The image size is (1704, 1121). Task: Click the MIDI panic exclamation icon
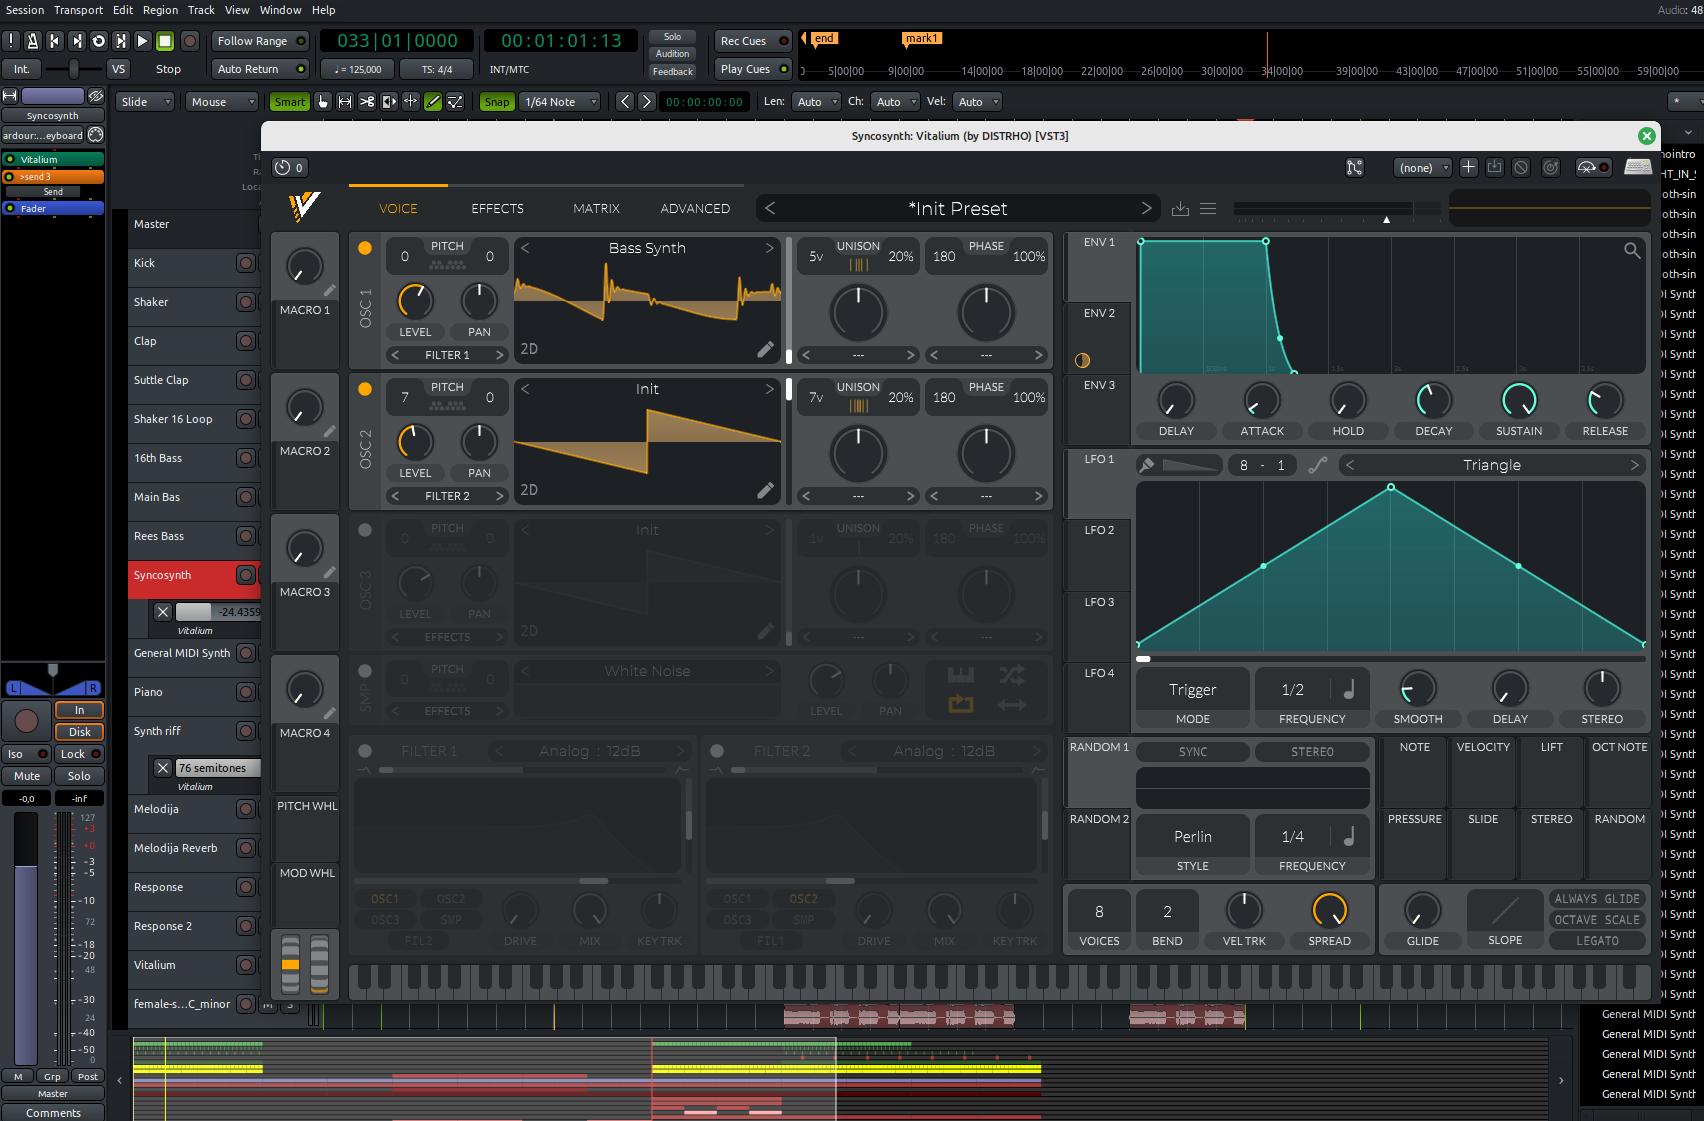[11, 41]
